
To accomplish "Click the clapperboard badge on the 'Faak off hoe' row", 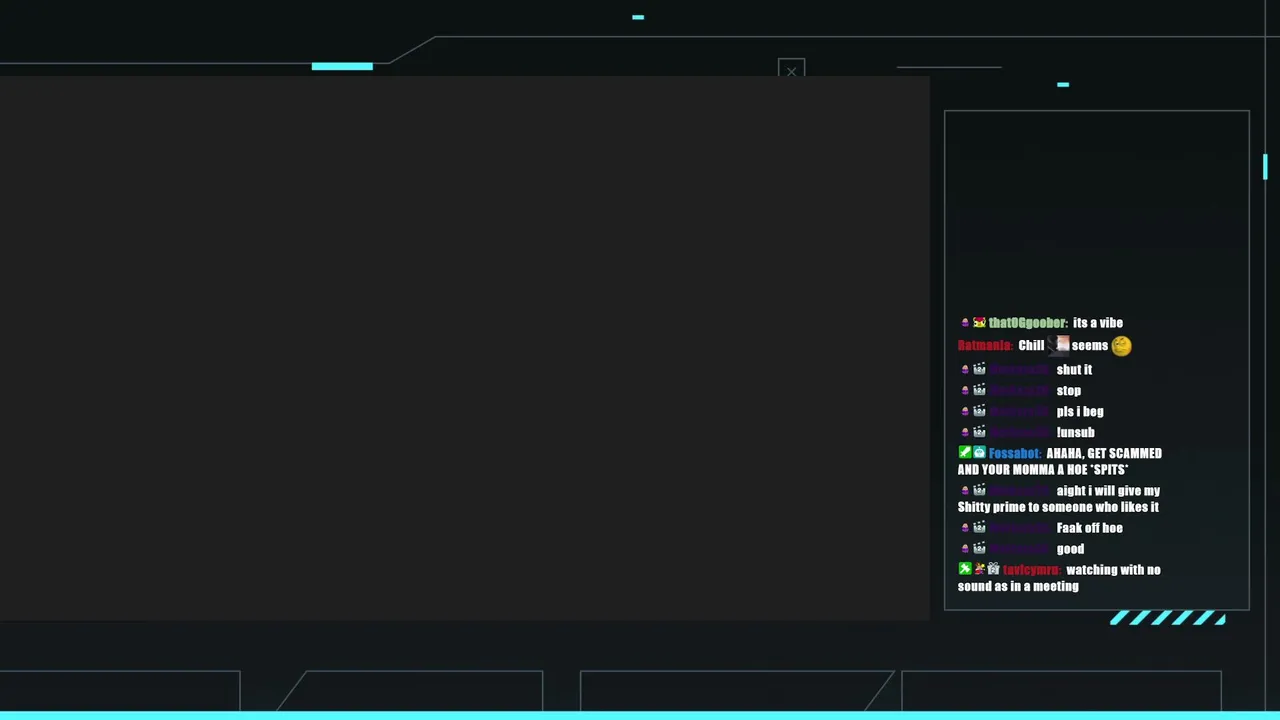I will (x=979, y=527).
